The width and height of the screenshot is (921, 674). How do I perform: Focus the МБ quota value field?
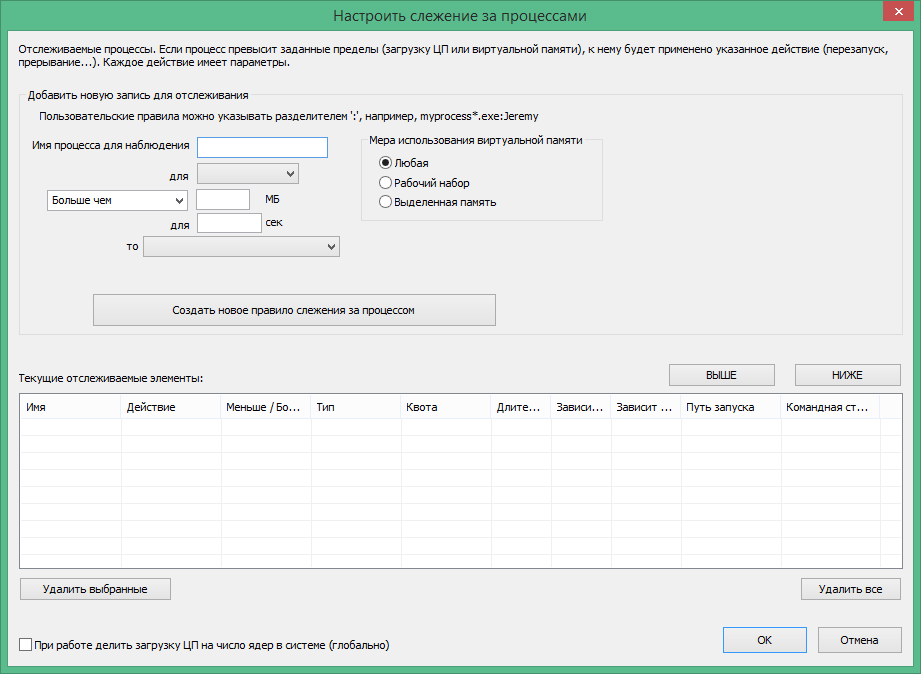[x=223, y=200]
